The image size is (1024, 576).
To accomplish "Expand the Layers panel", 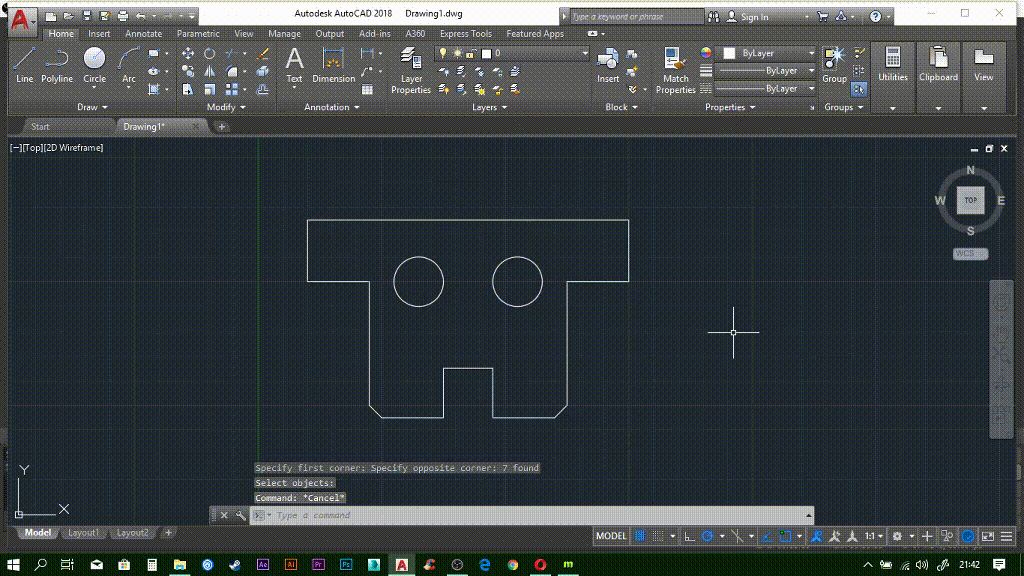I will 490,107.
